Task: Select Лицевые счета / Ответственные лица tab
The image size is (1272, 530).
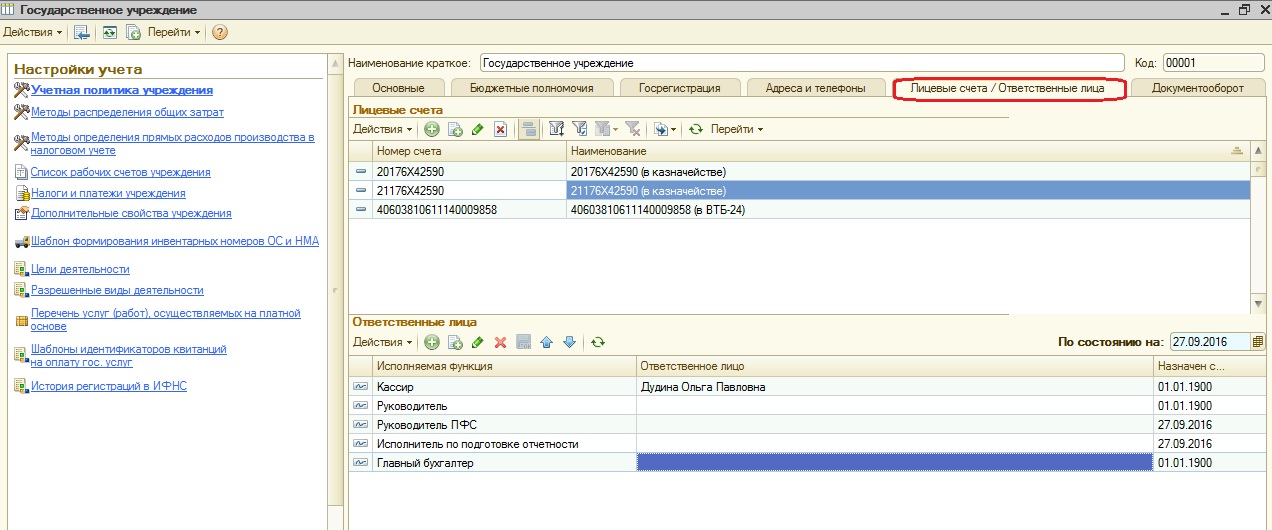Action: pos(1008,88)
